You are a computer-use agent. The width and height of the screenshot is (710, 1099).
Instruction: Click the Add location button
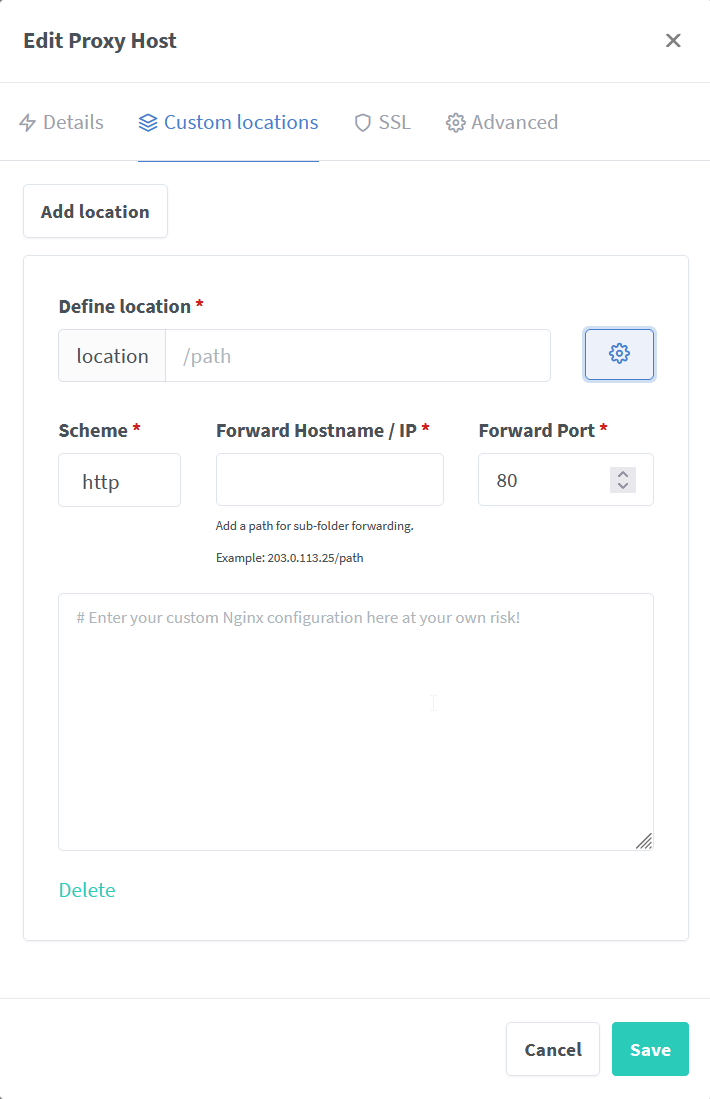coord(95,211)
